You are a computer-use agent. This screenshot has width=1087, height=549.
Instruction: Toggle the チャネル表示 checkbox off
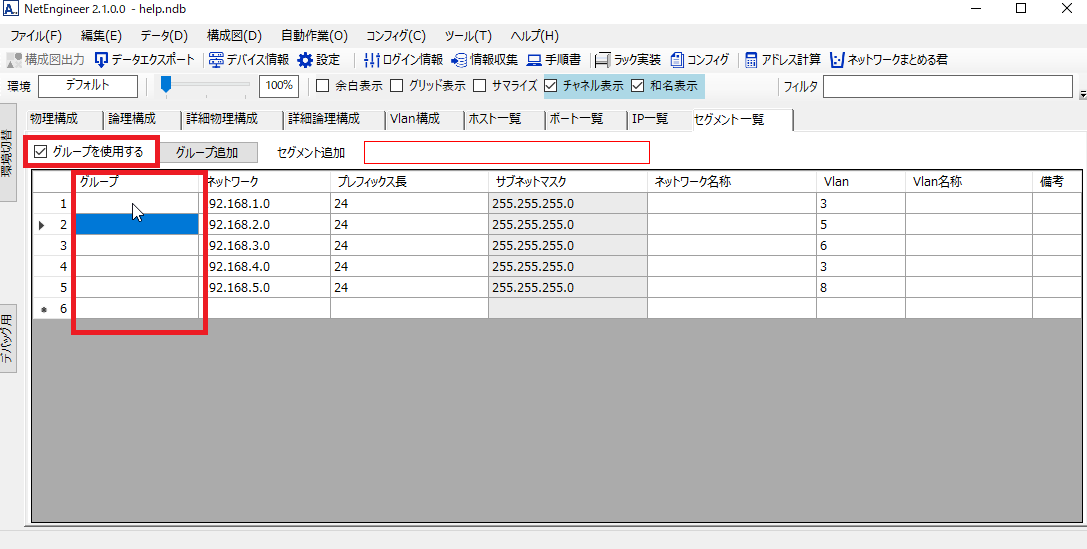[551, 86]
